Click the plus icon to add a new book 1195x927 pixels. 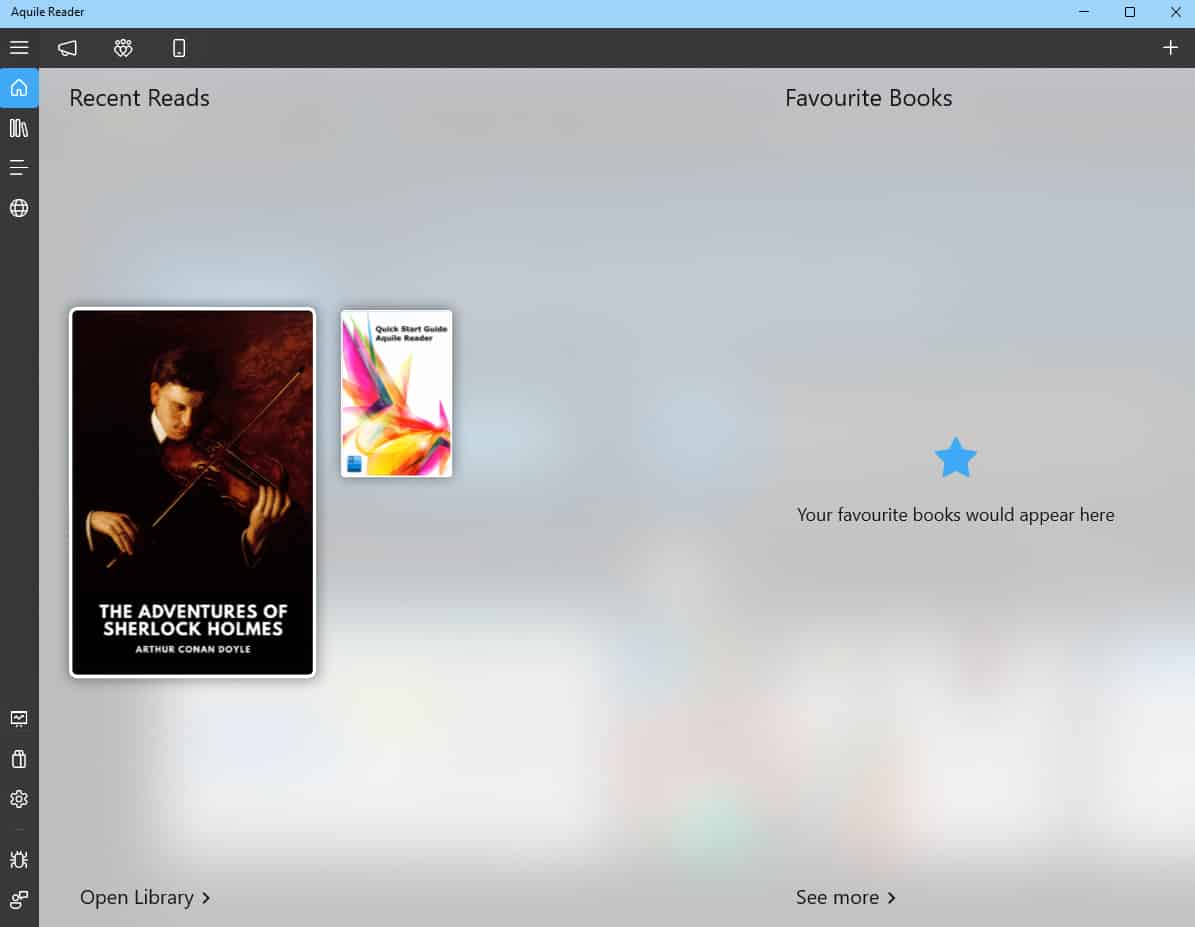tap(1170, 47)
